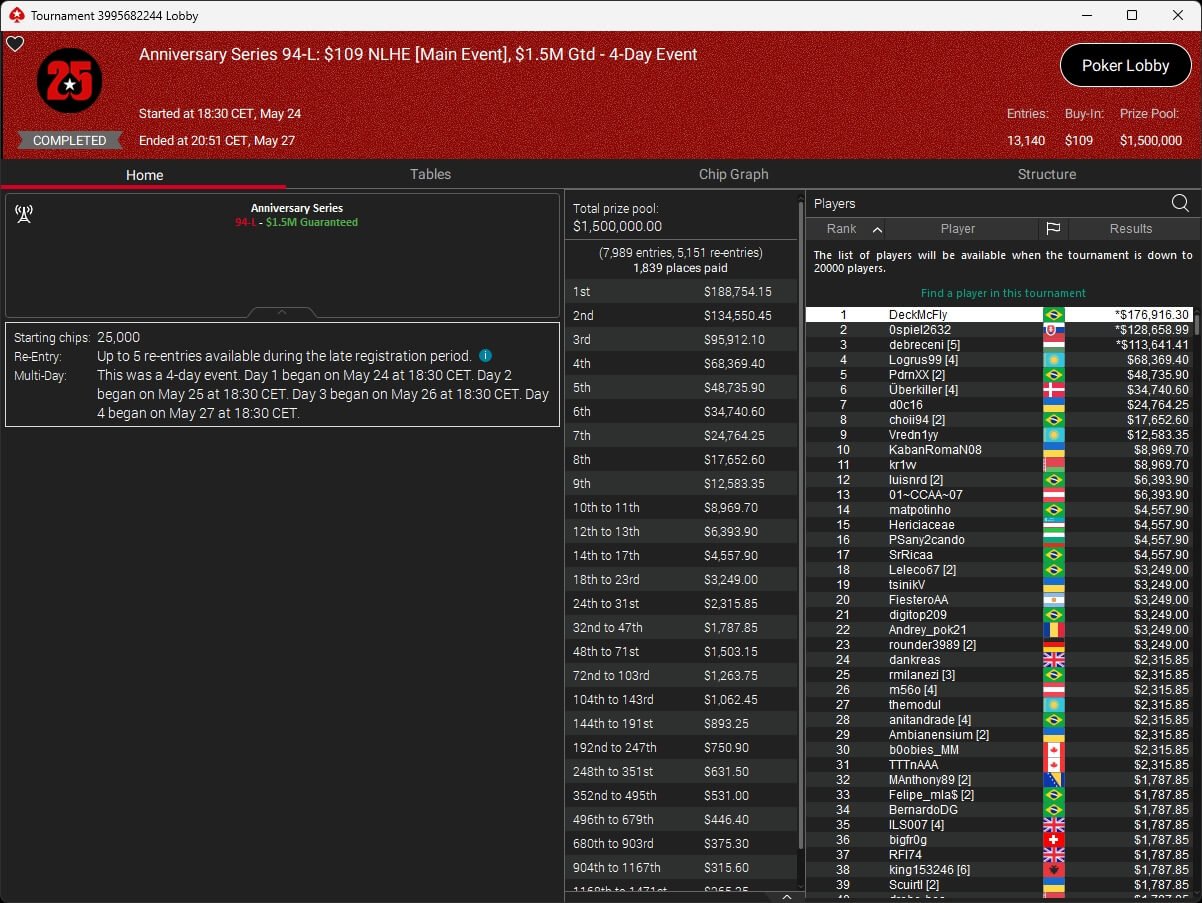Select player themodul
Viewport: 1202px width, 903px height.
tap(999, 705)
